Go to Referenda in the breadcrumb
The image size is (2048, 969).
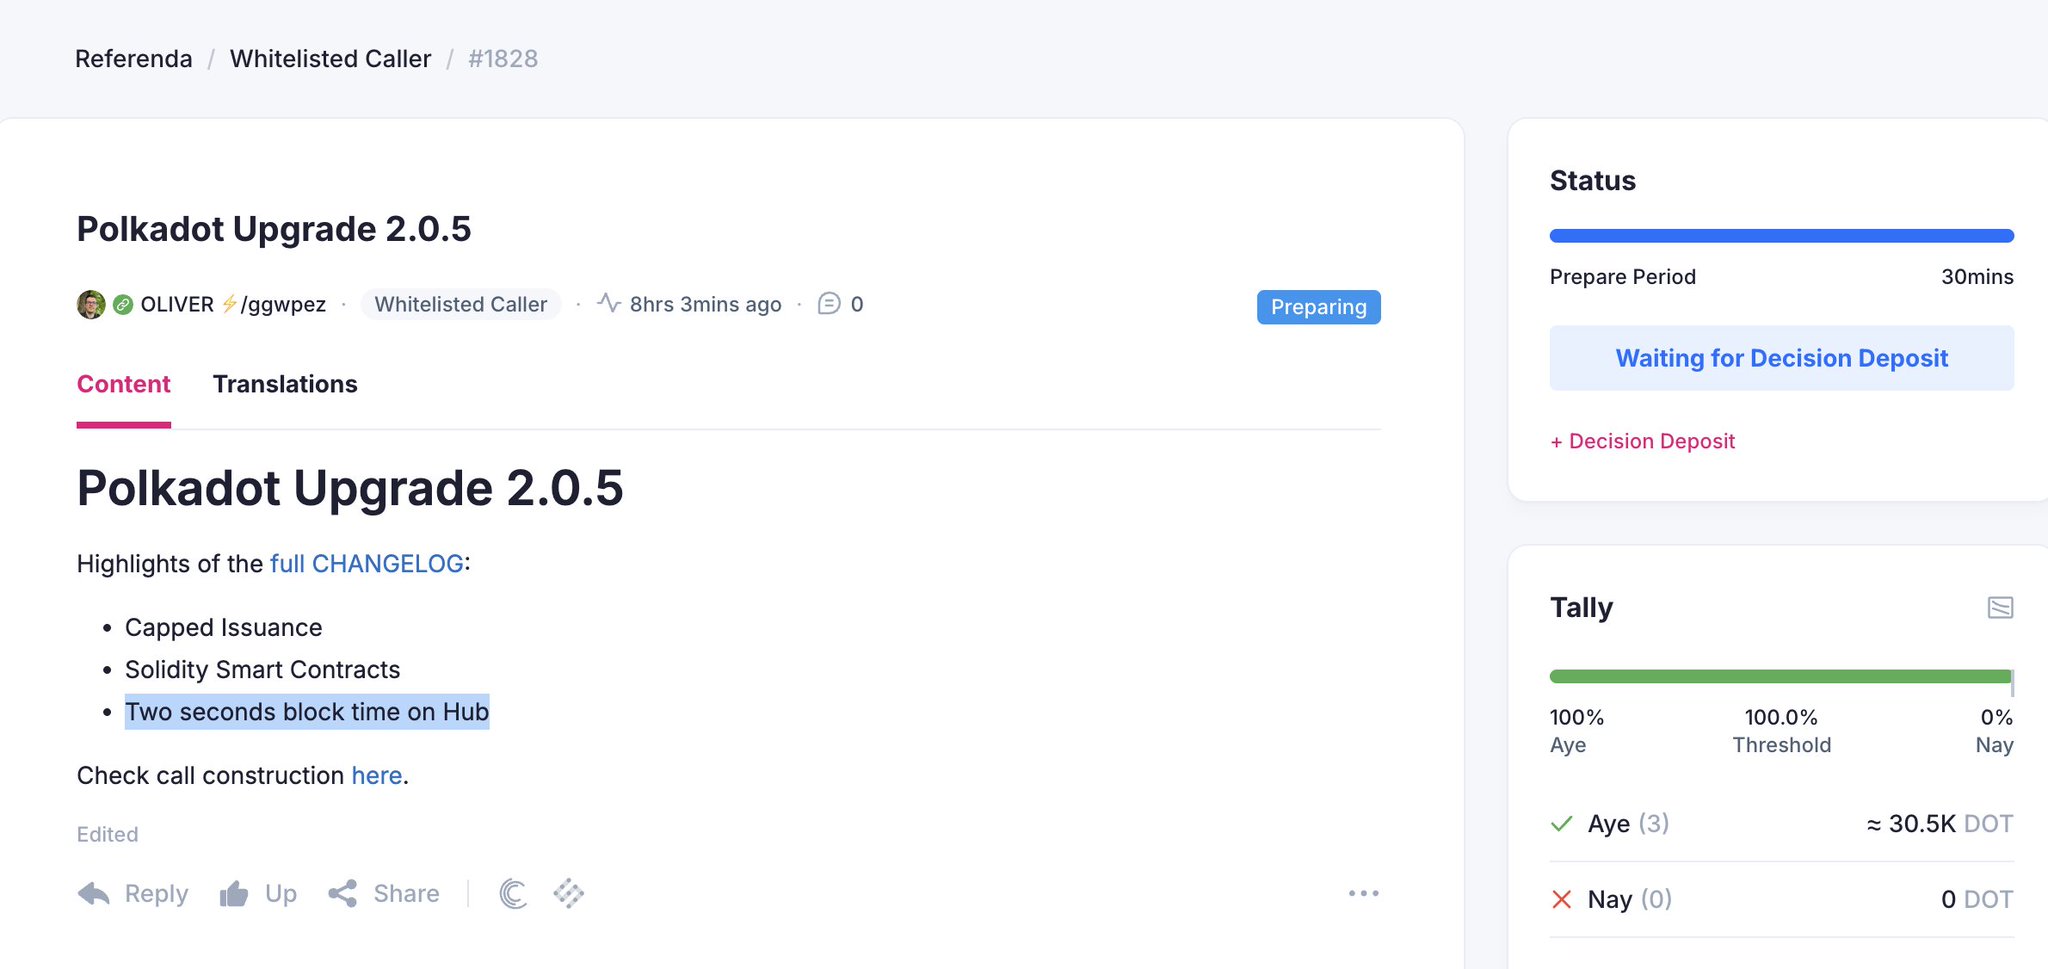(x=134, y=59)
